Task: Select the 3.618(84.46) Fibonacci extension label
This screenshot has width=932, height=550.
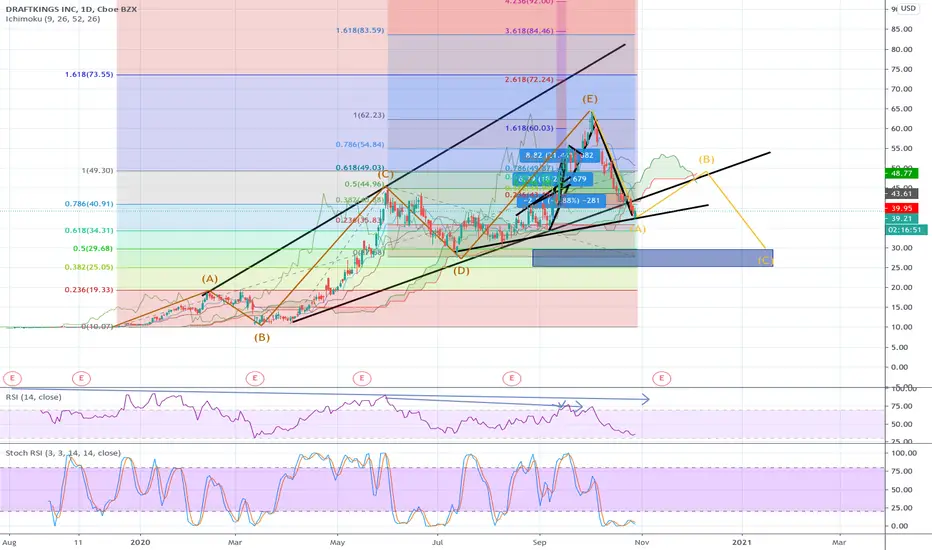Action: (x=529, y=31)
